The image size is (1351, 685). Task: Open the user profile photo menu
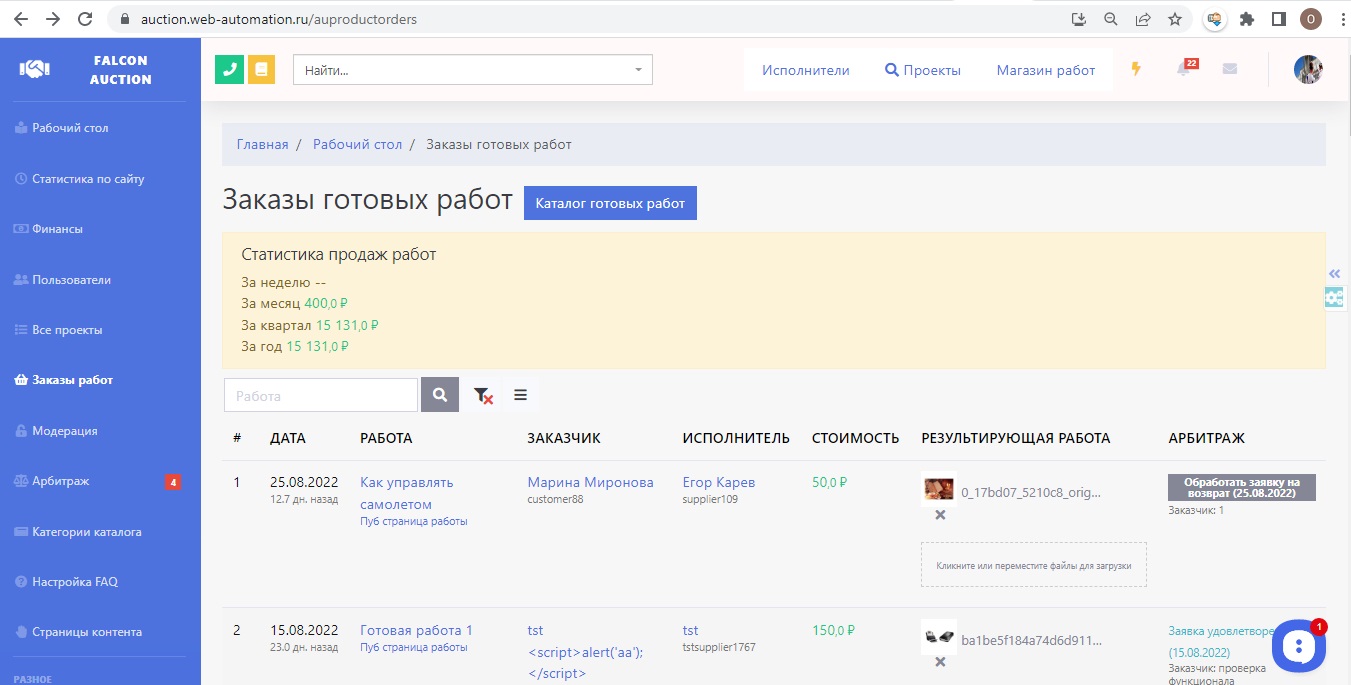coord(1308,69)
